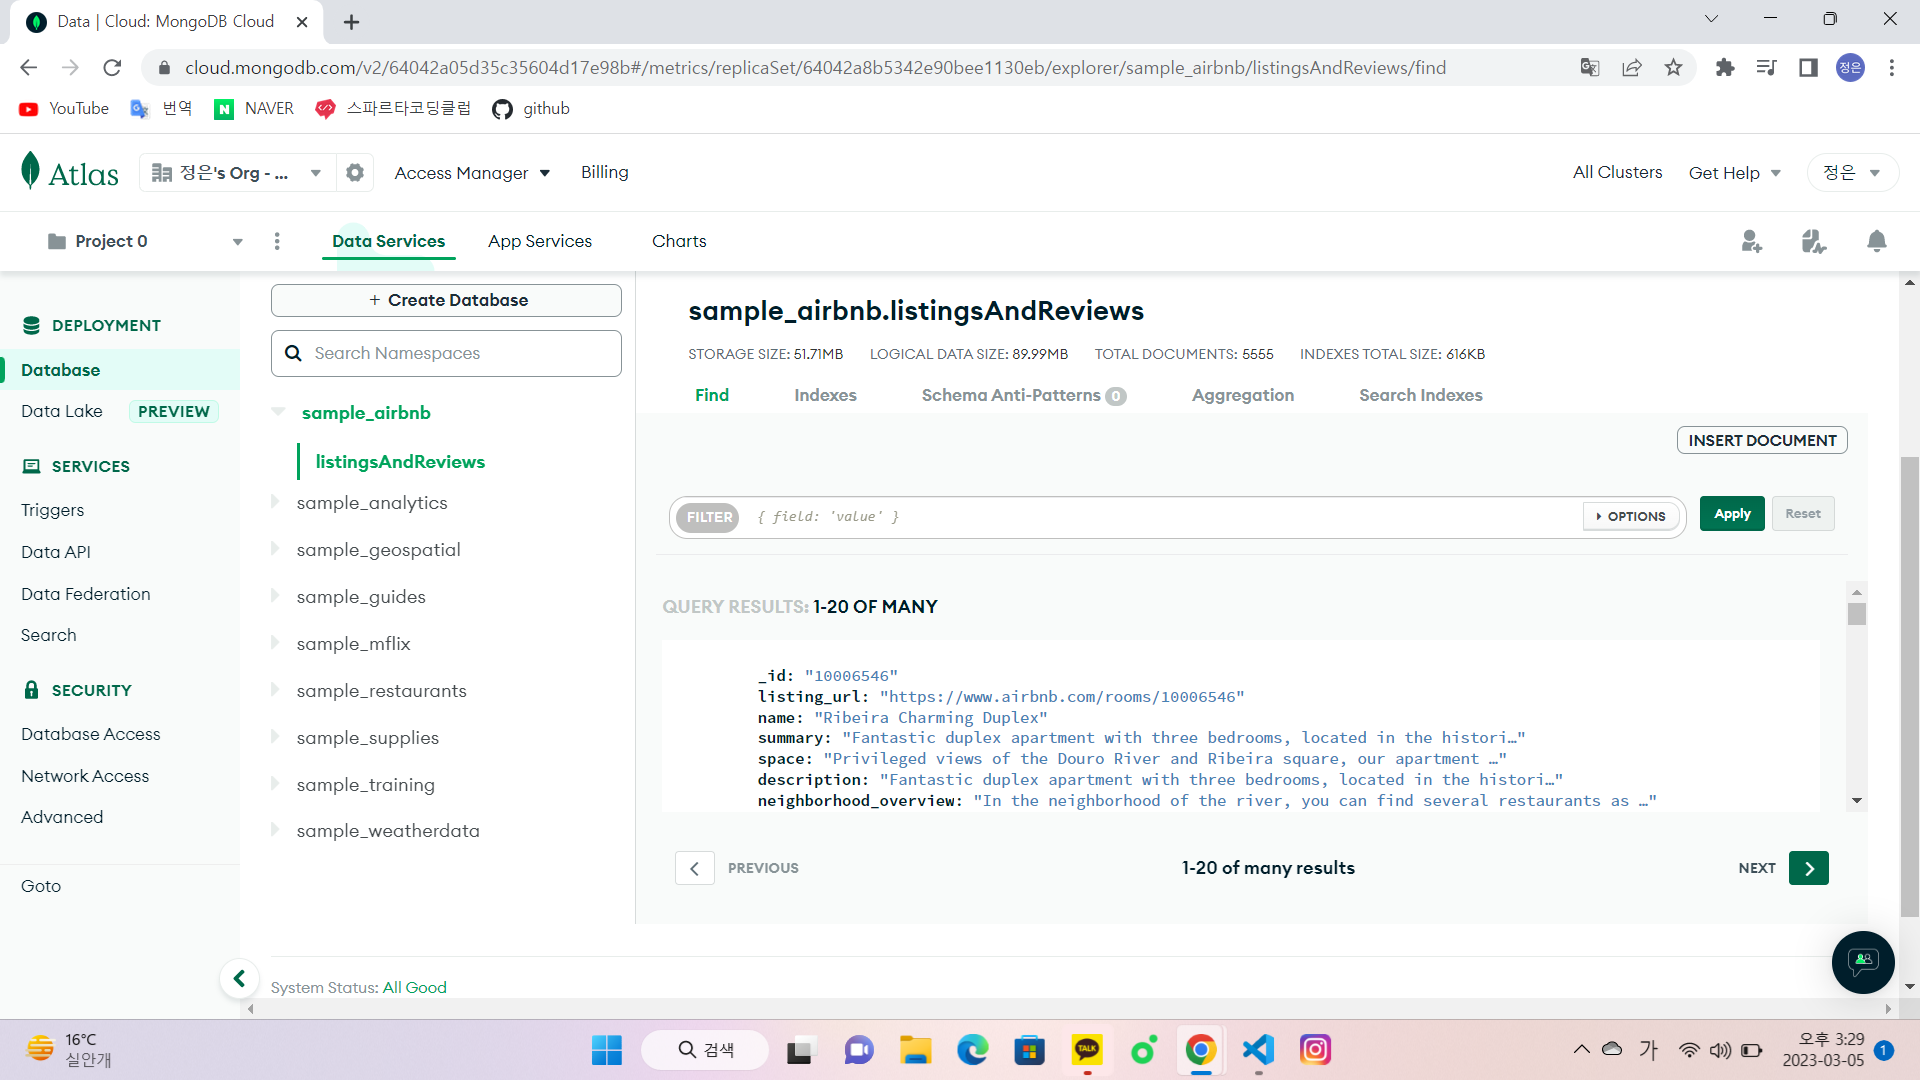
Task: Open Triggers in the sidebar
Action: (x=53, y=510)
